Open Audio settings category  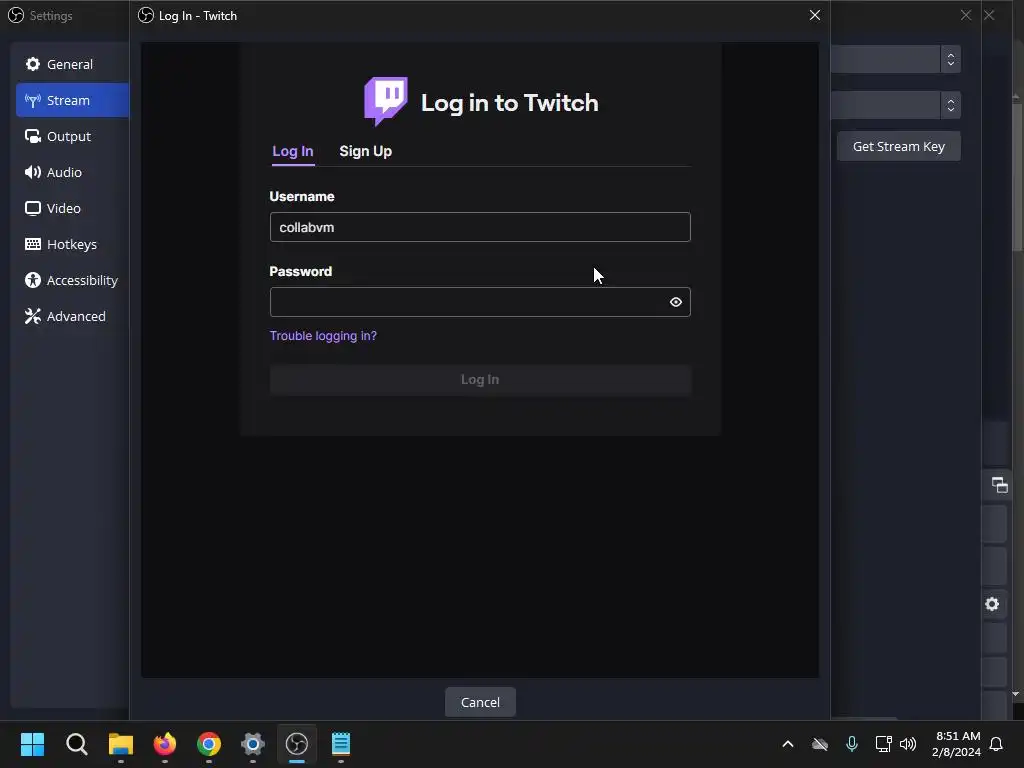coord(72,172)
